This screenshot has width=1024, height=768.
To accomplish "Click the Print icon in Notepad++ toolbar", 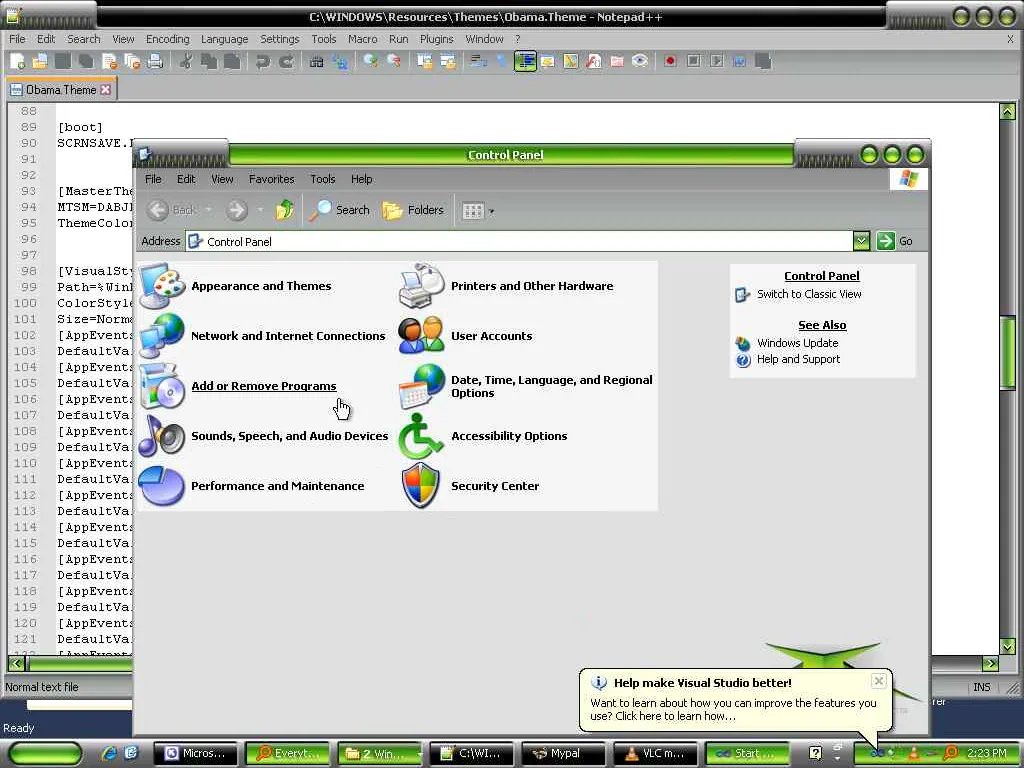I will (155, 61).
